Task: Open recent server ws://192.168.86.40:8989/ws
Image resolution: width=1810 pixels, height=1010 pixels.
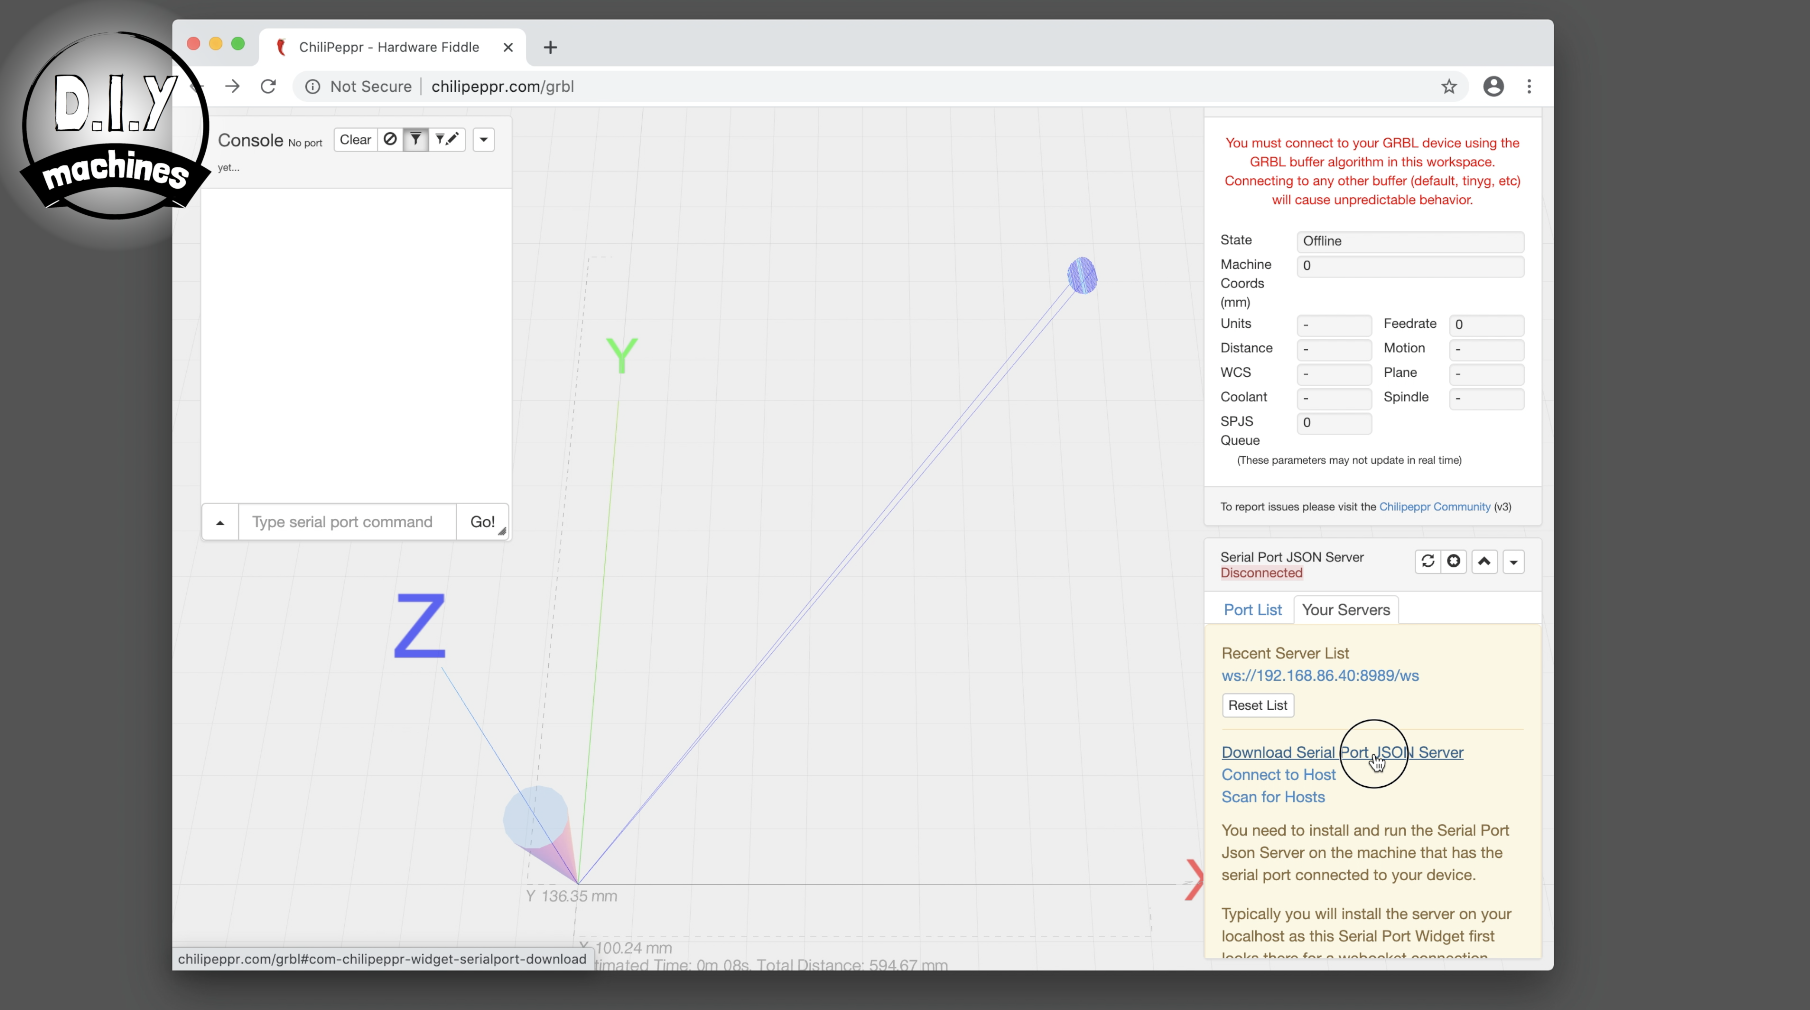Action: [1320, 676]
